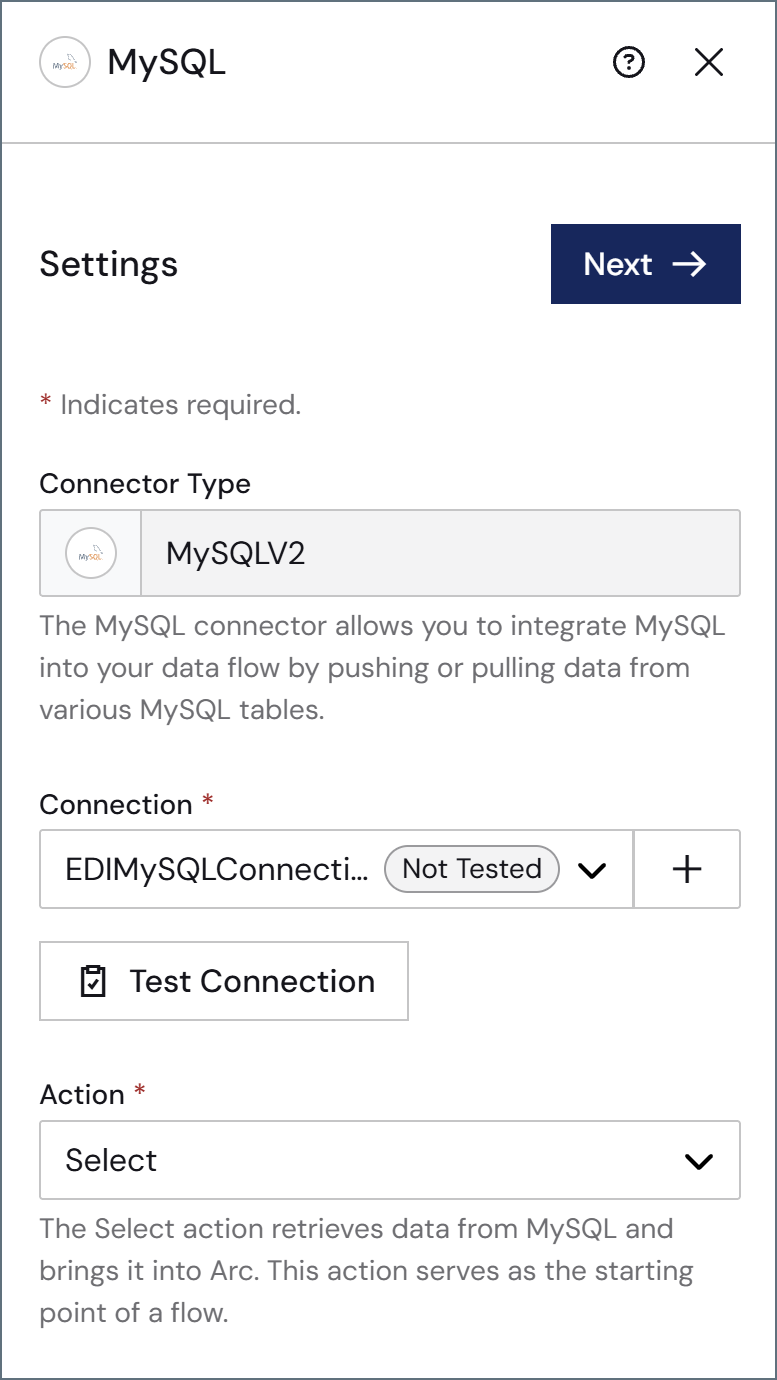Viewport: 777px width, 1380px height.
Task: Click the Settings heading
Action: point(109,264)
